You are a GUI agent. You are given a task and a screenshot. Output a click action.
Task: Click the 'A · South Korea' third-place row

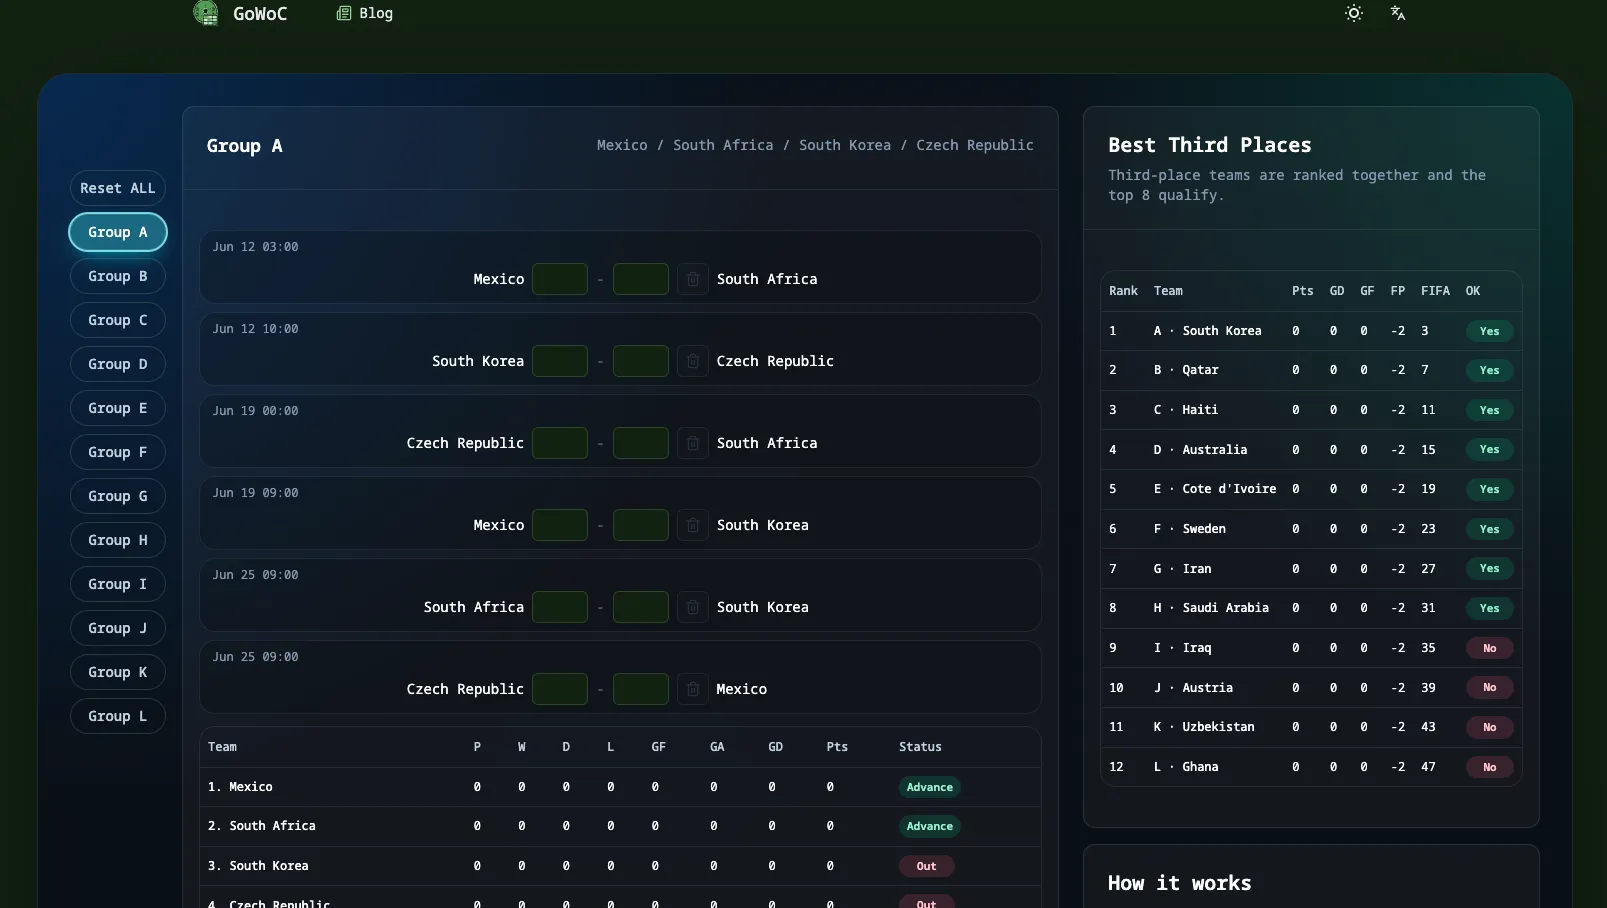point(1311,331)
